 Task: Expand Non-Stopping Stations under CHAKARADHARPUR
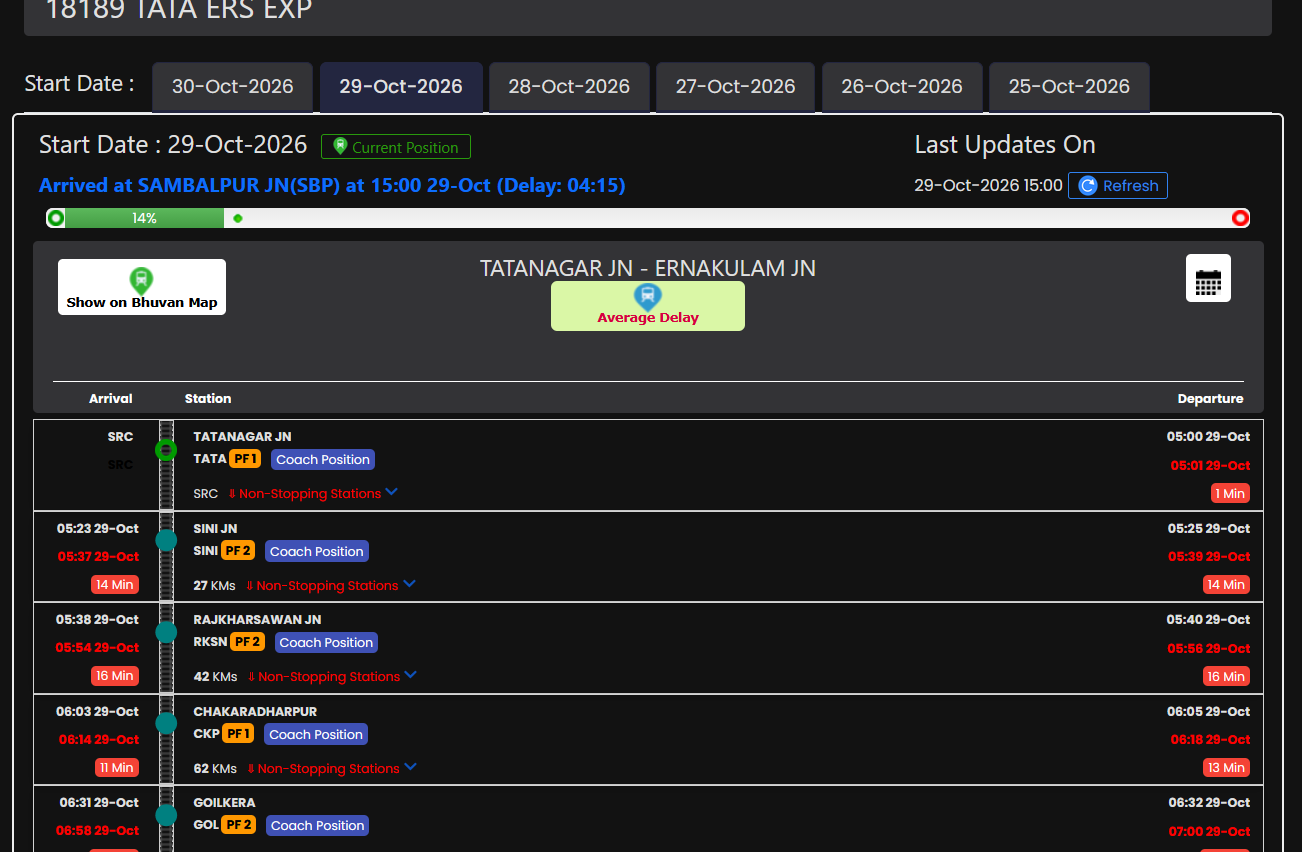click(332, 769)
